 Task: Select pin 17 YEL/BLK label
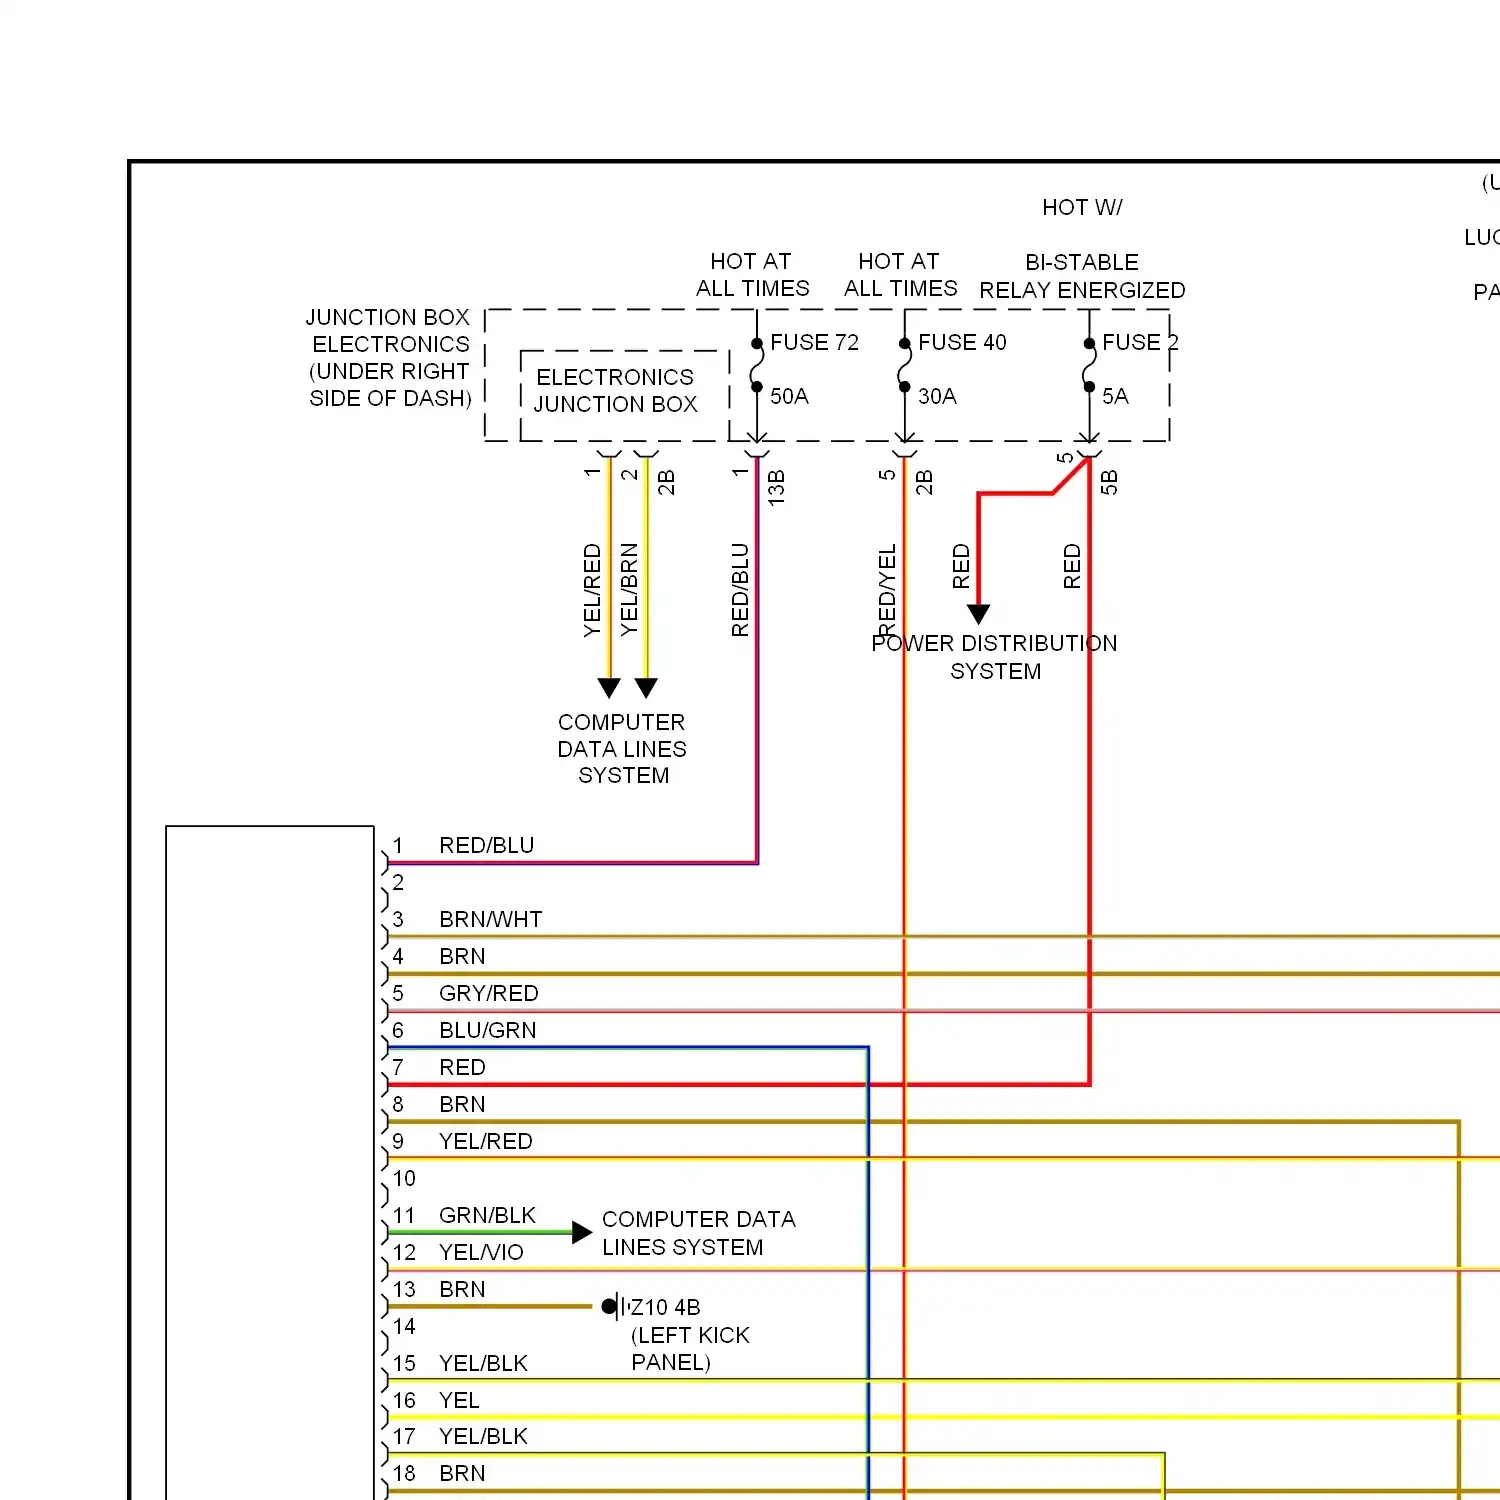click(483, 1436)
